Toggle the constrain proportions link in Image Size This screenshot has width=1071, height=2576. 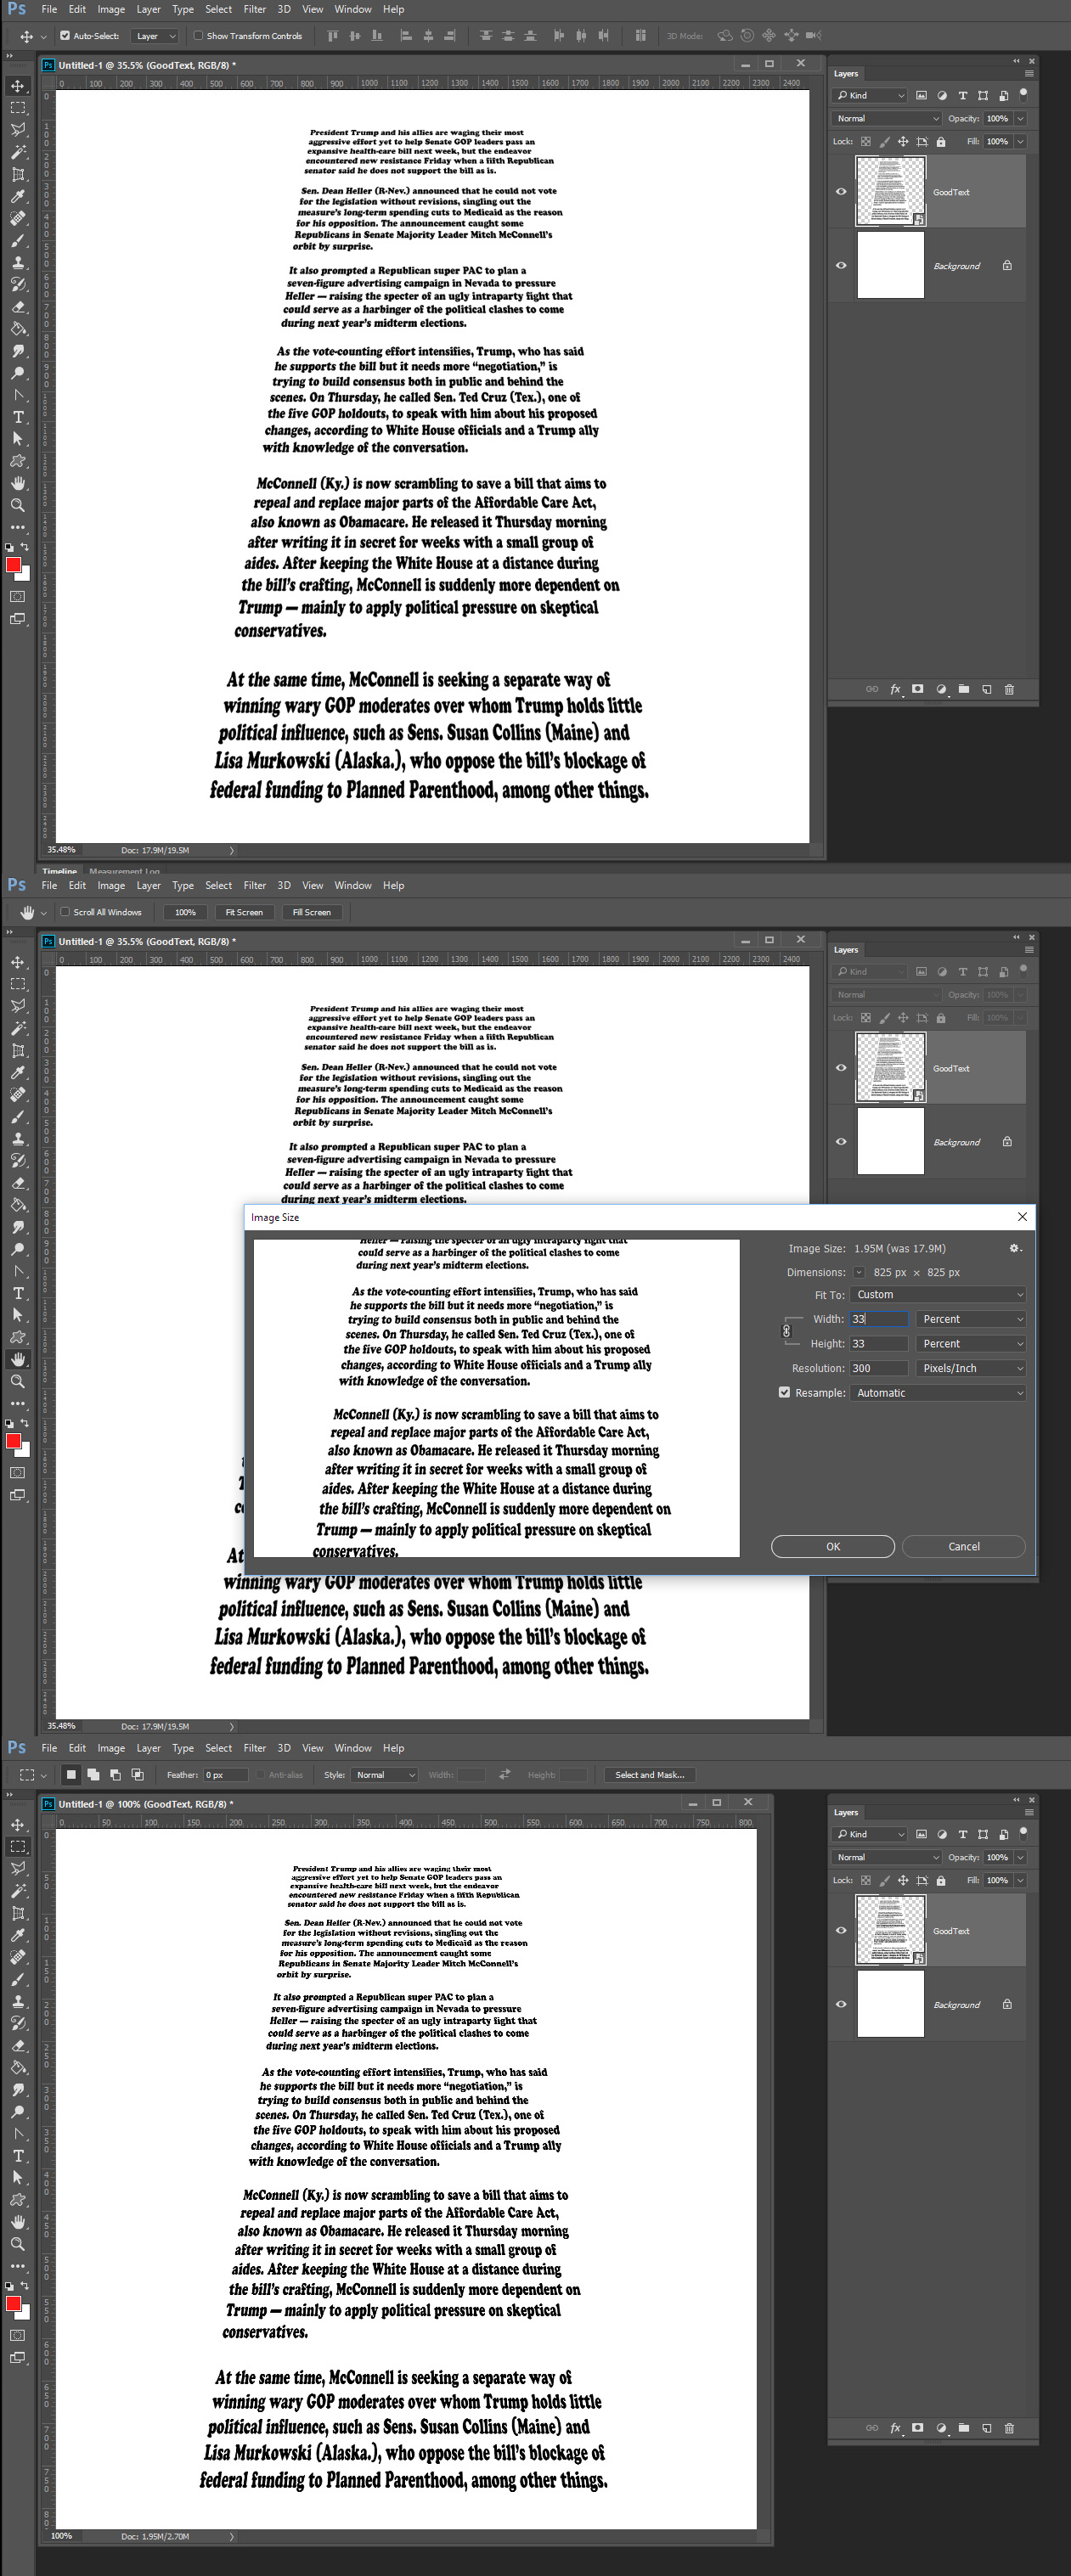(786, 1331)
